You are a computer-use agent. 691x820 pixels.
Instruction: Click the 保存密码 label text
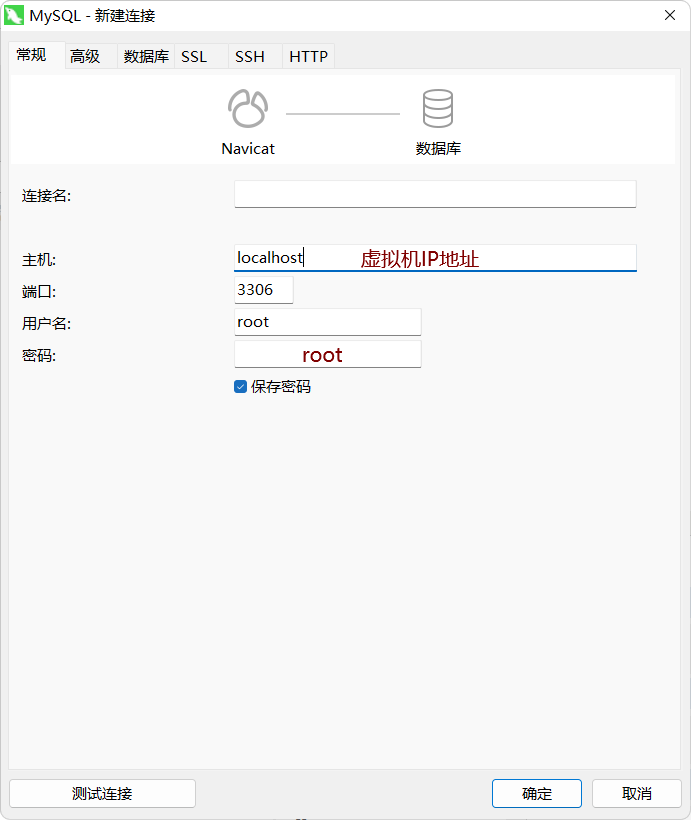point(281,387)
